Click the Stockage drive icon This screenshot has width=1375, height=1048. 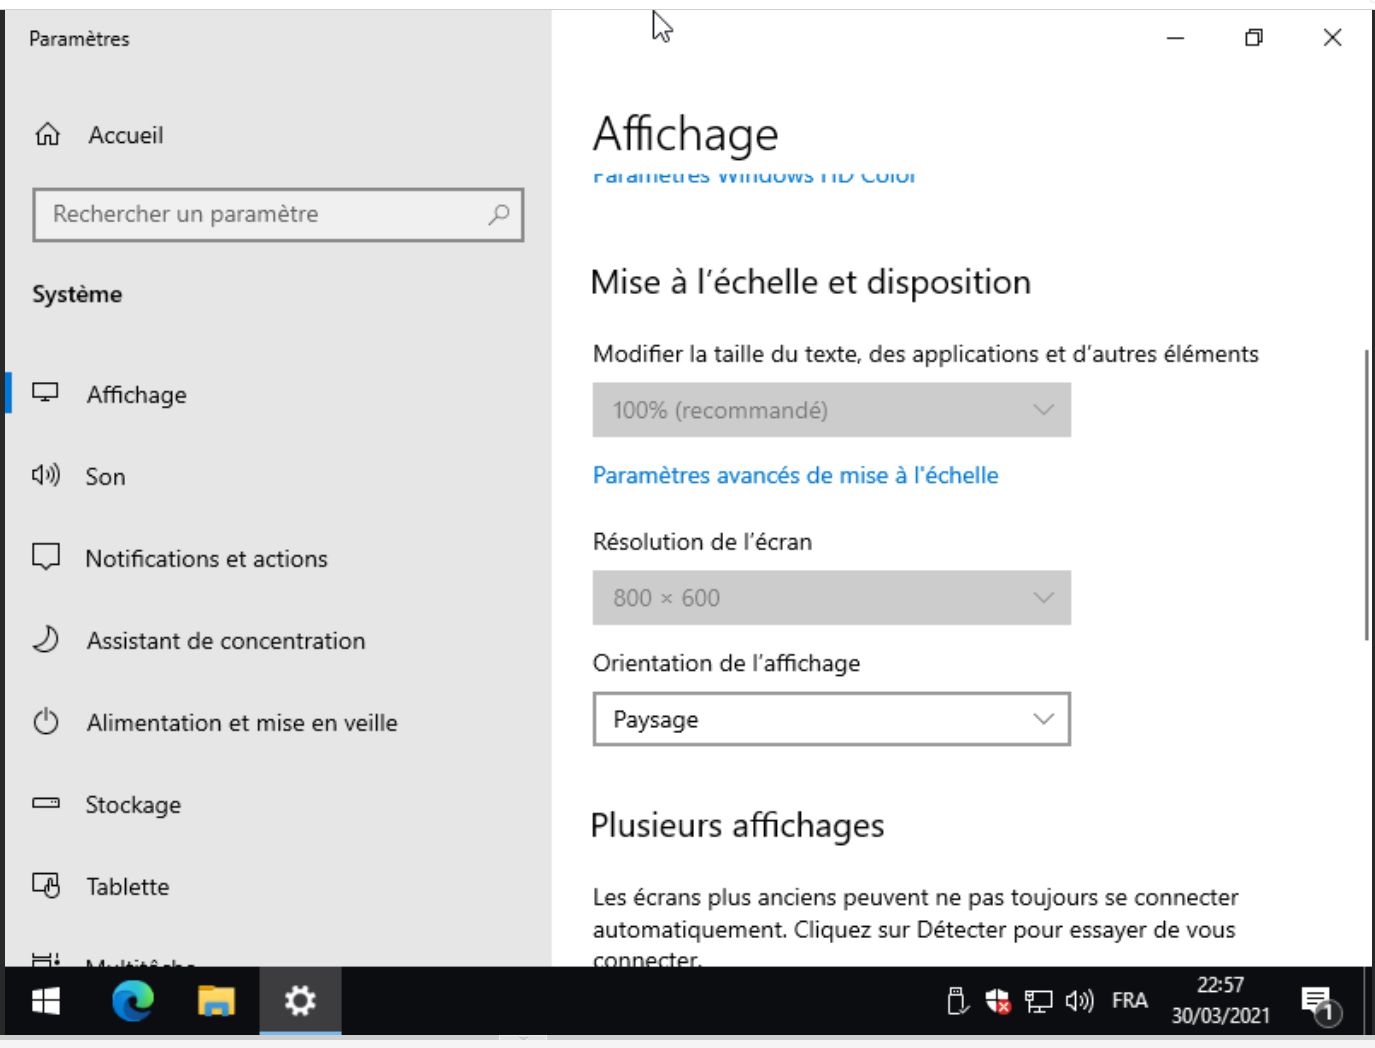coord(46,804)
